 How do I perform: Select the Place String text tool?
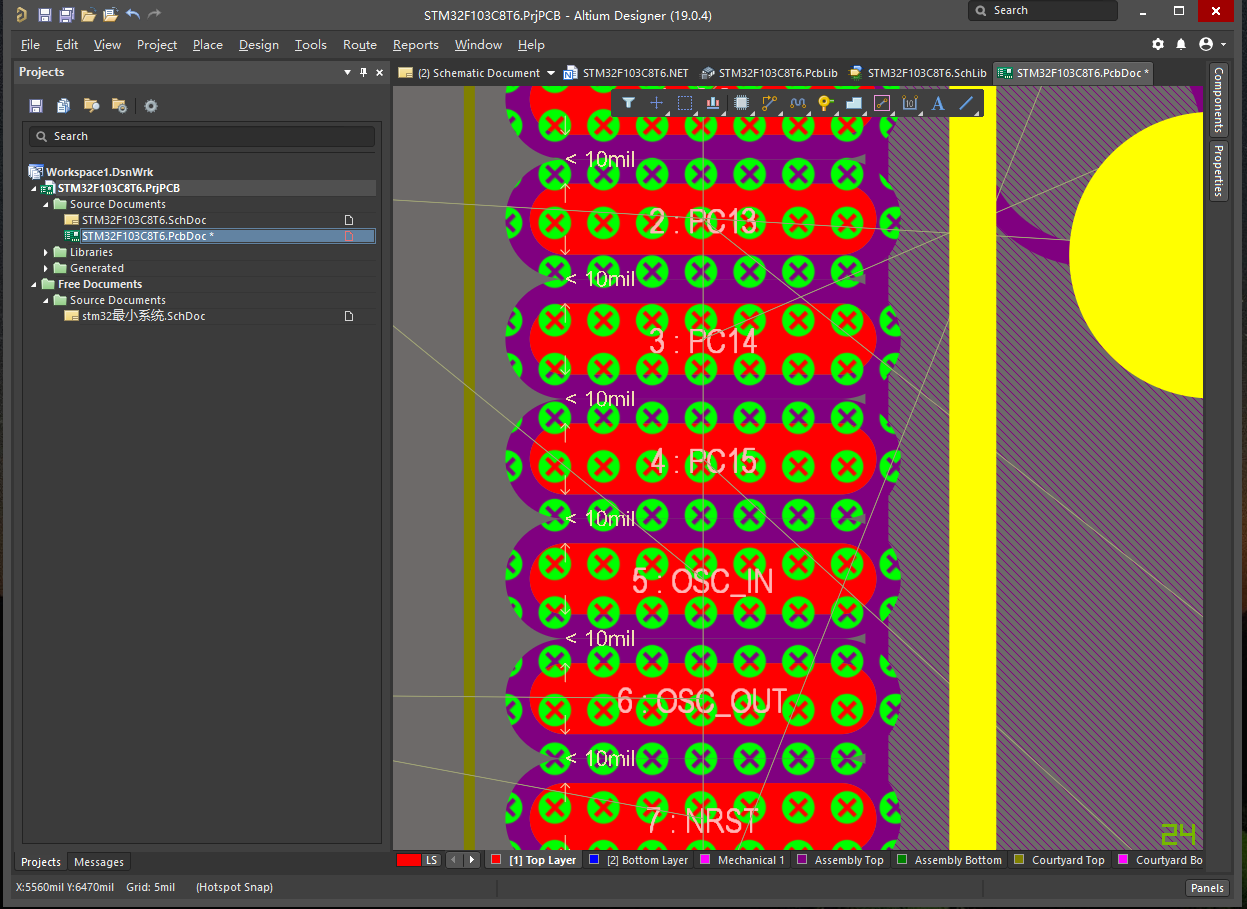pyautogui.click(x=938, y=103)
